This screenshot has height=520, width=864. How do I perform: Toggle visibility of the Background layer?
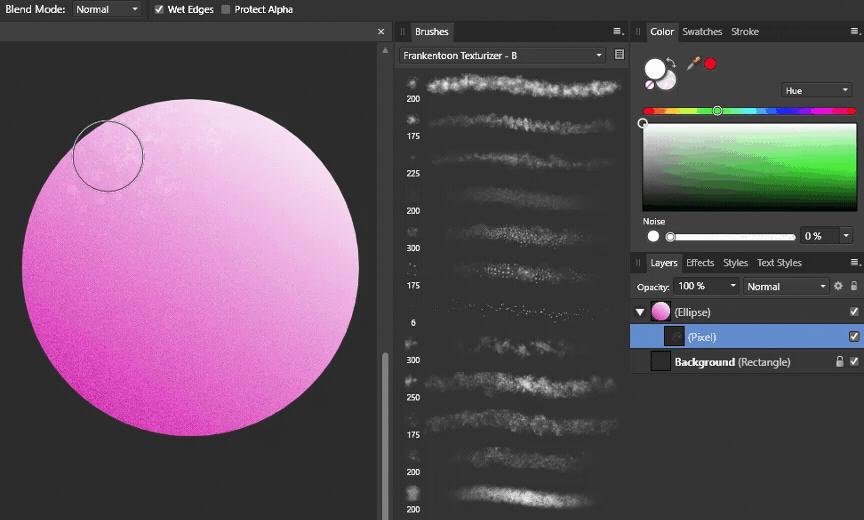point(854,361)
